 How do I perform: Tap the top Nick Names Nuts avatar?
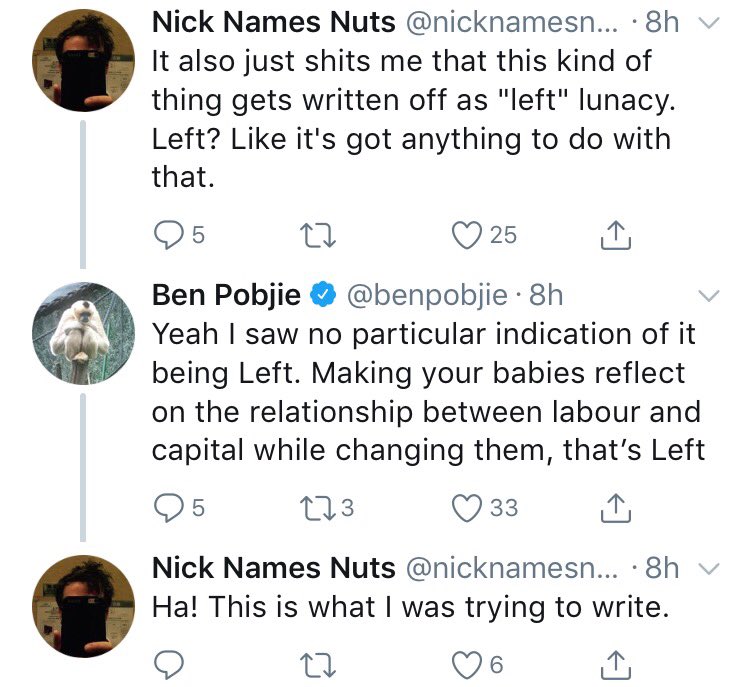pyautogui.click(x=83, y=64)
